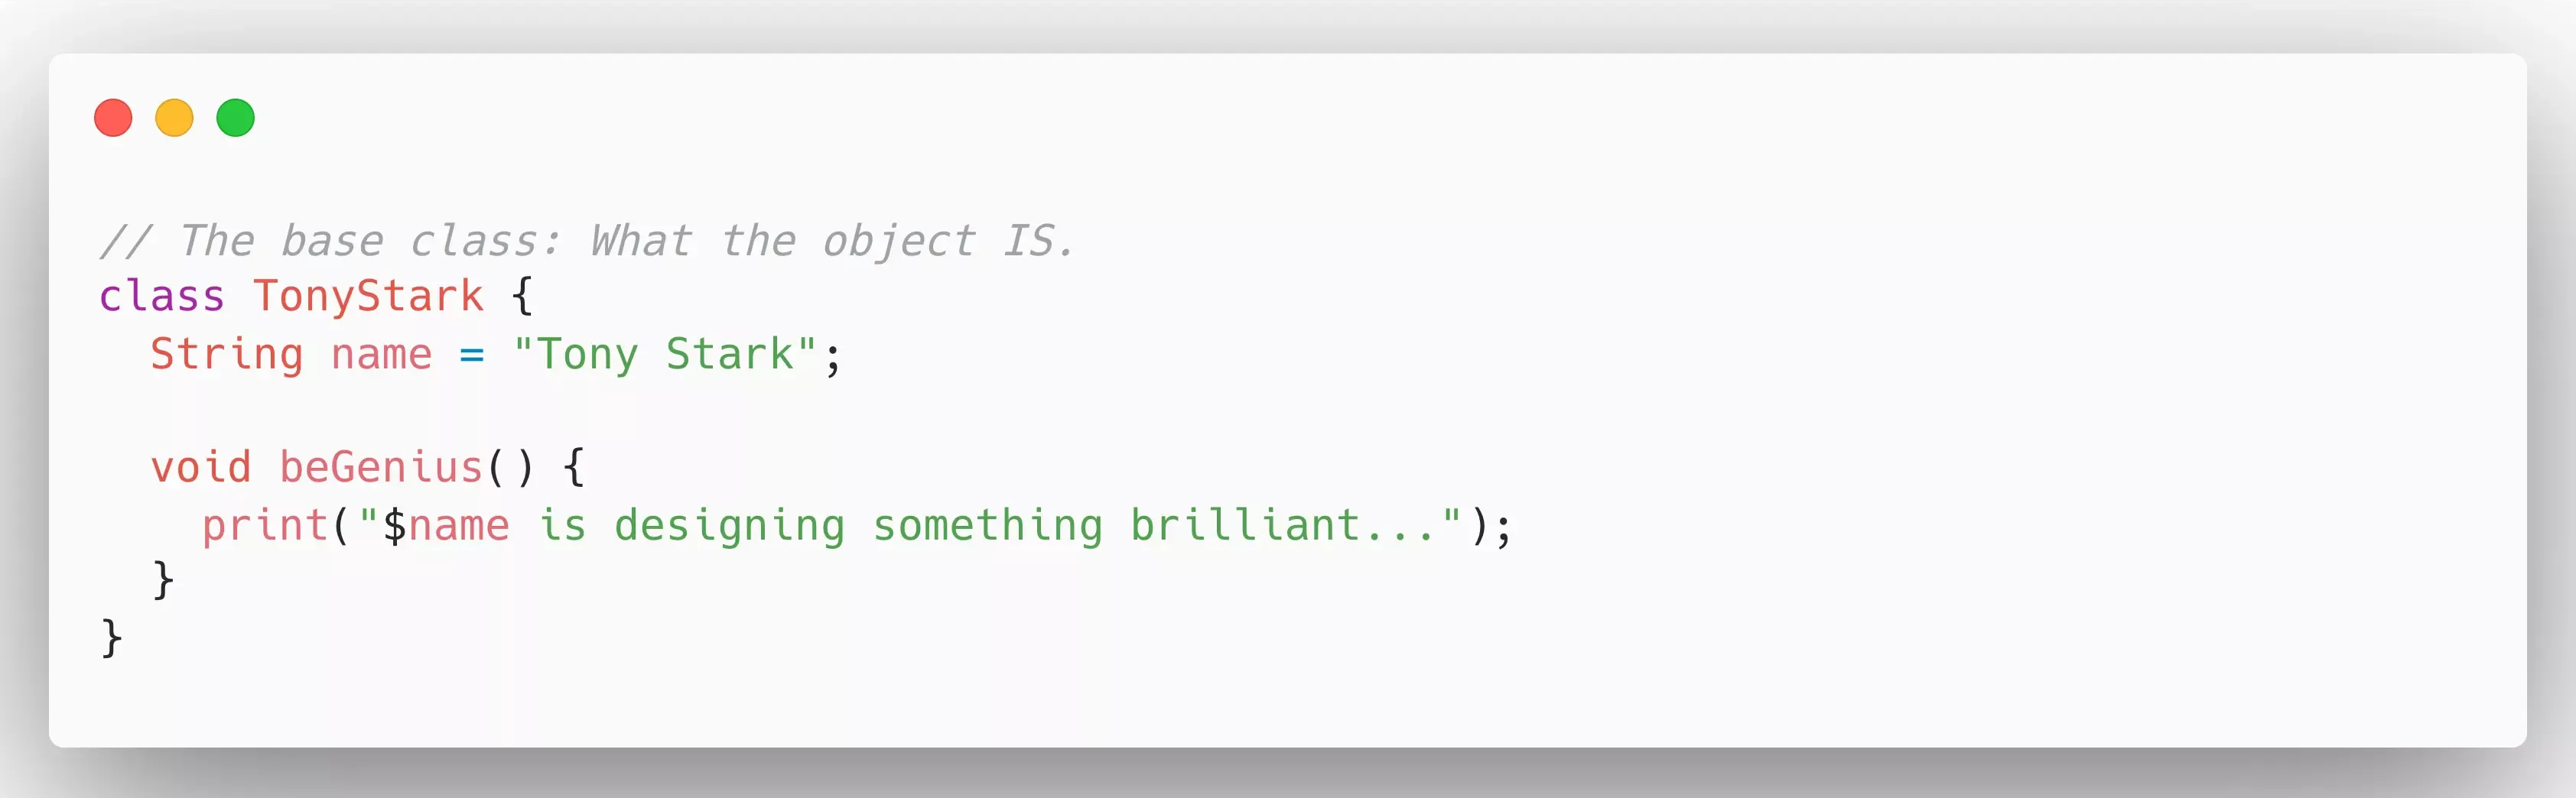Click the comment line about base class
The image size is (2576, 798).
click(587, 241)
